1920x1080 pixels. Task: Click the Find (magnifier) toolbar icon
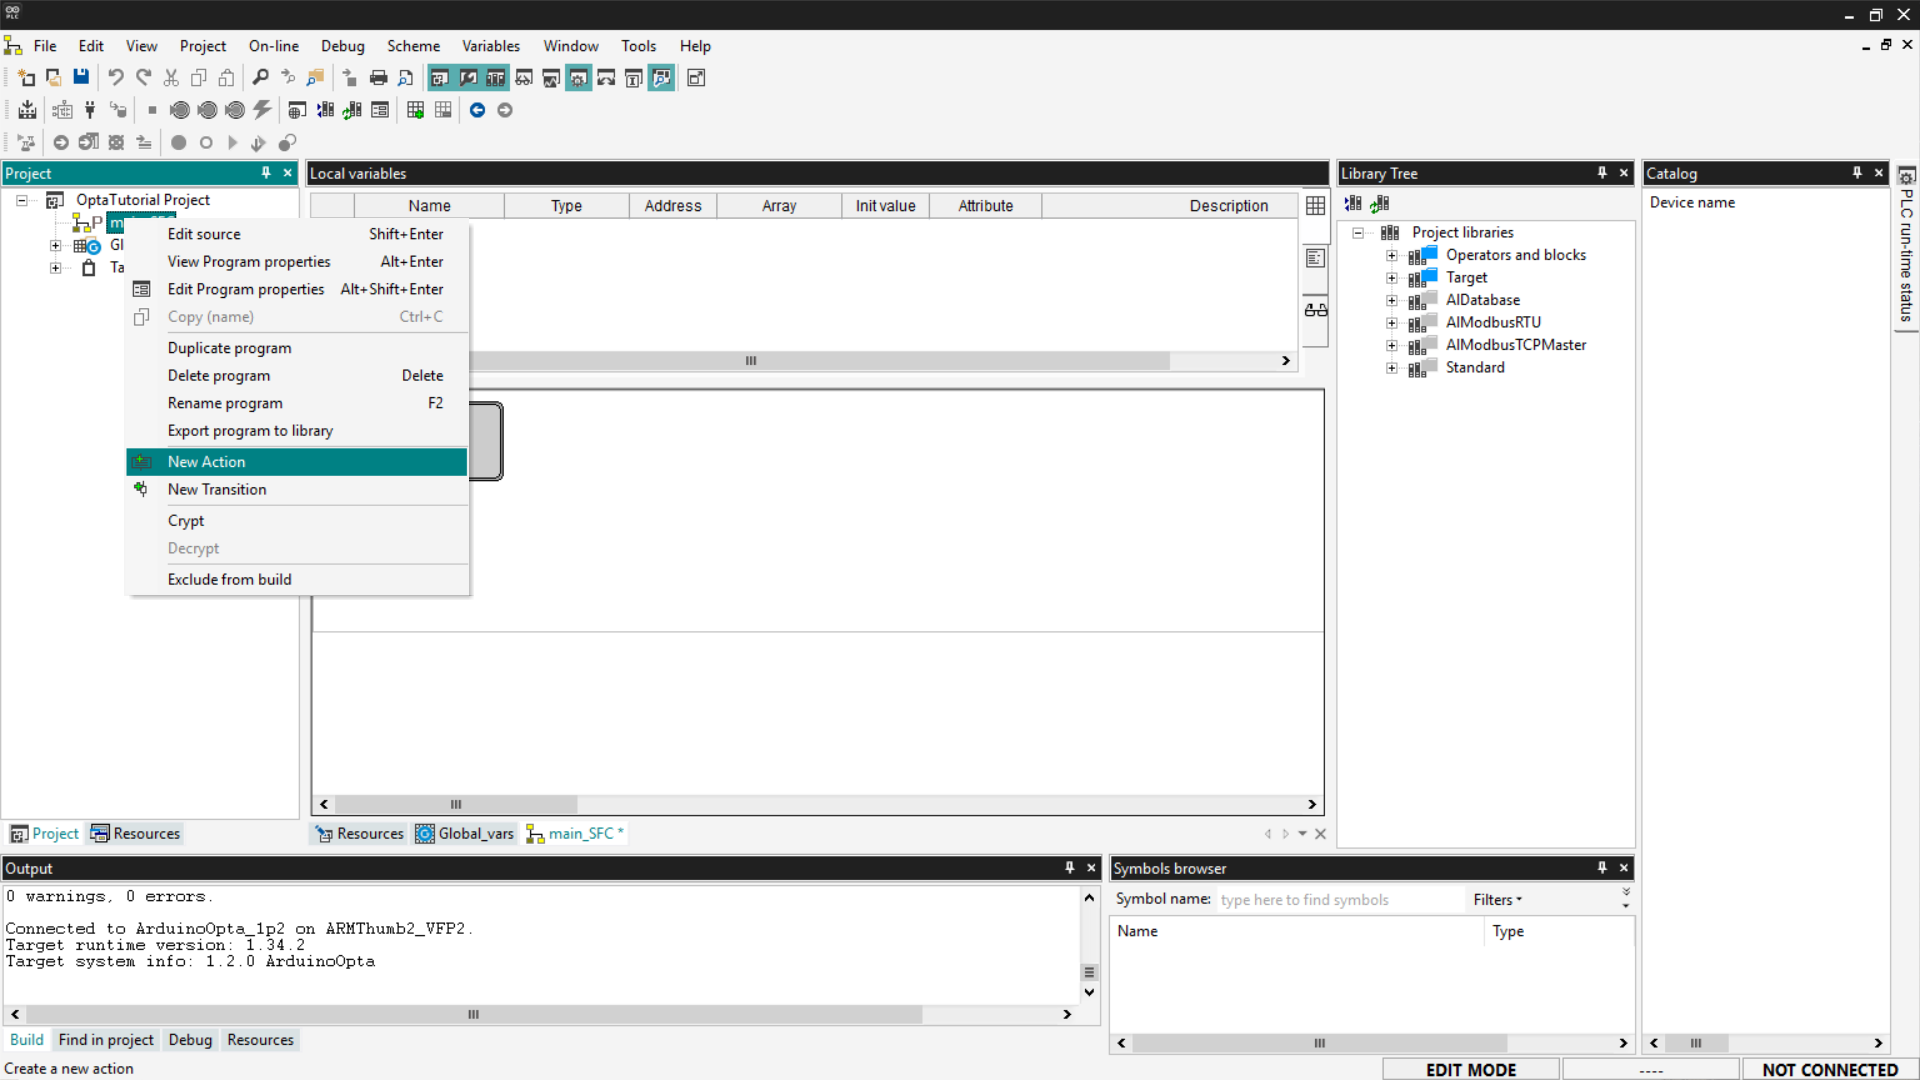[260, 77]
